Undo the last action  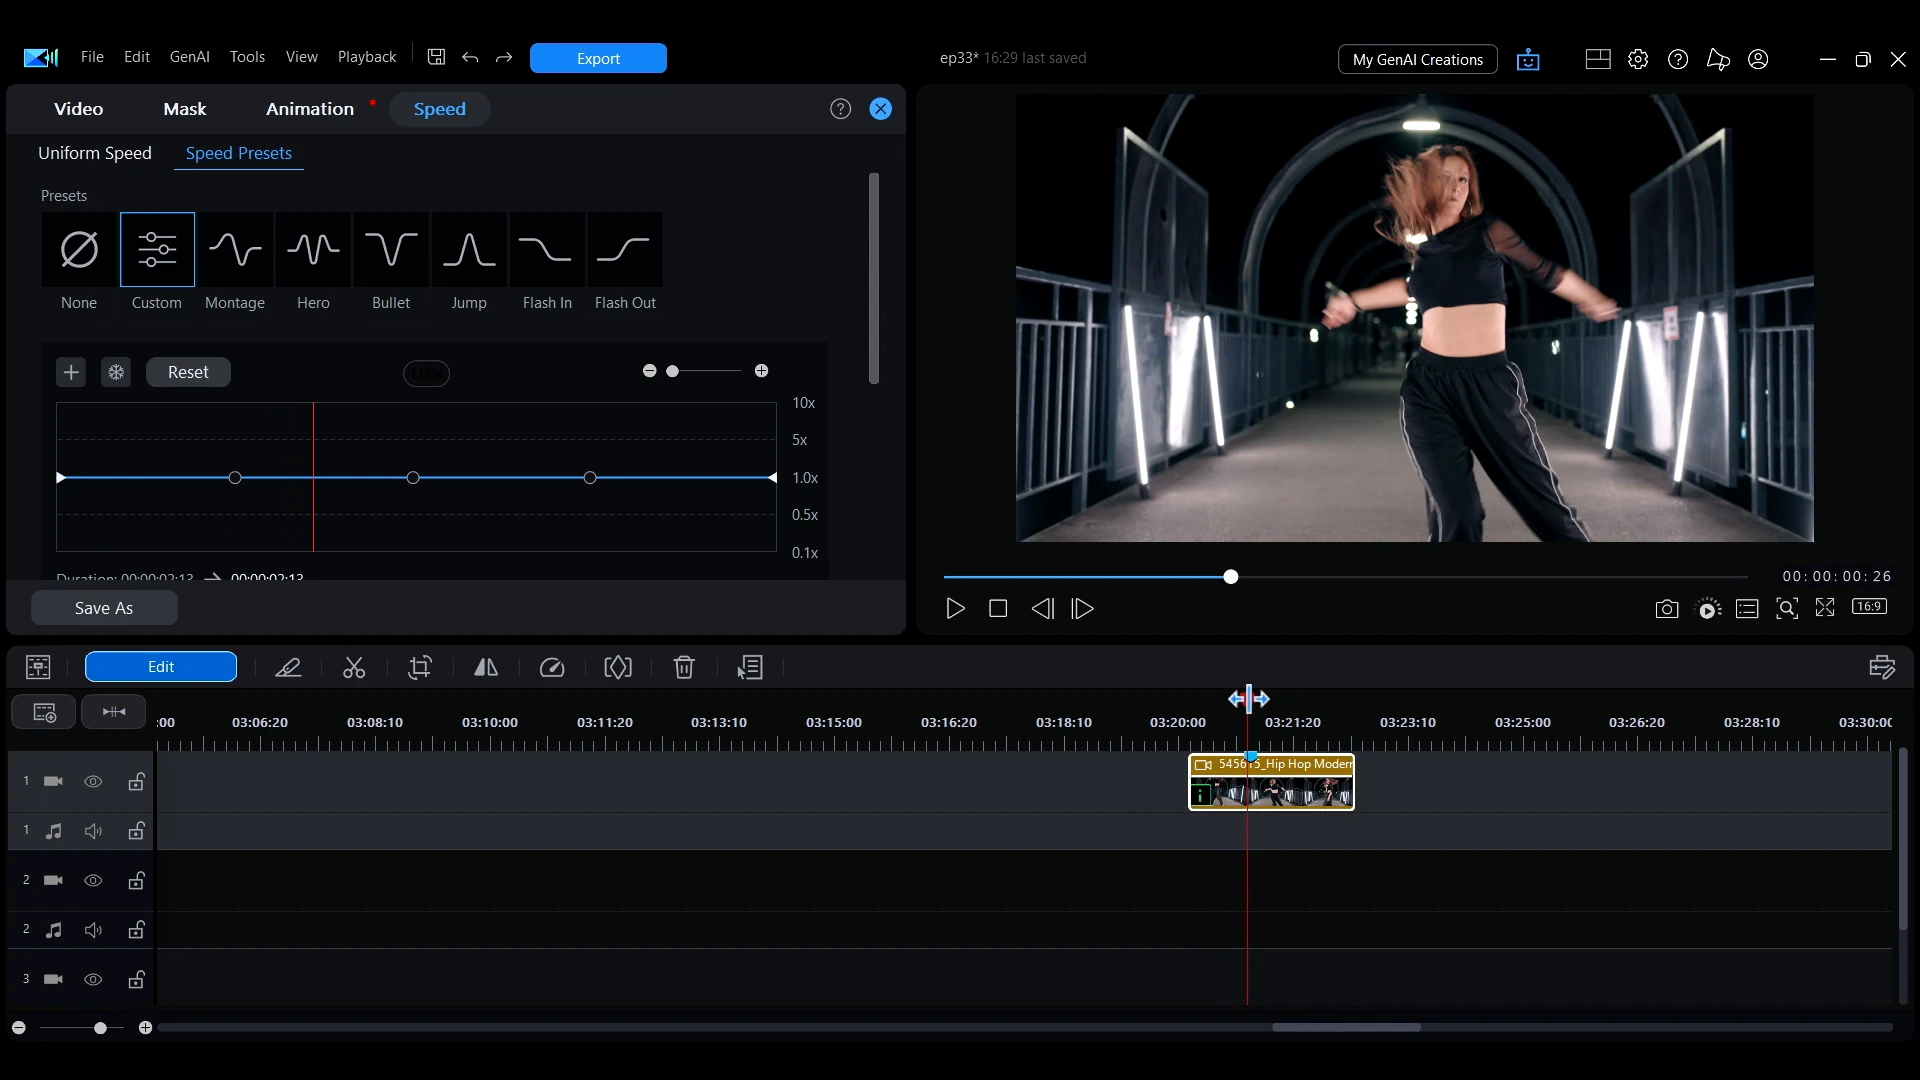pyautogui.click(x=470, y=57)
